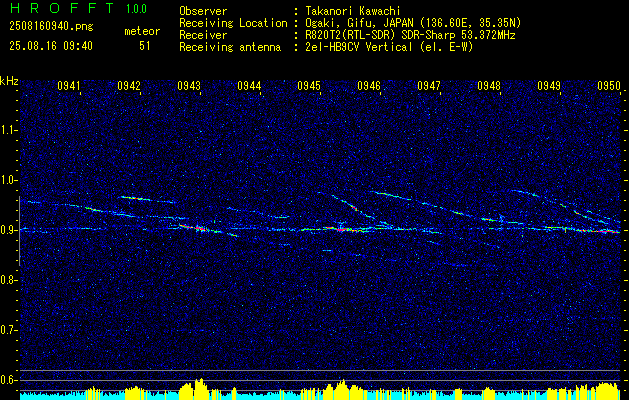Click the 0949 time marker
The width and height of the screenshot is (629, 400).
click(549, 85)
